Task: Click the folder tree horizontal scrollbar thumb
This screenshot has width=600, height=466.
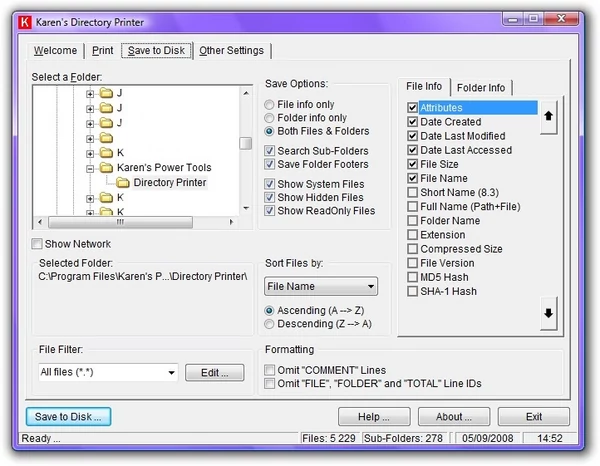Action: [x=120, y=222]
